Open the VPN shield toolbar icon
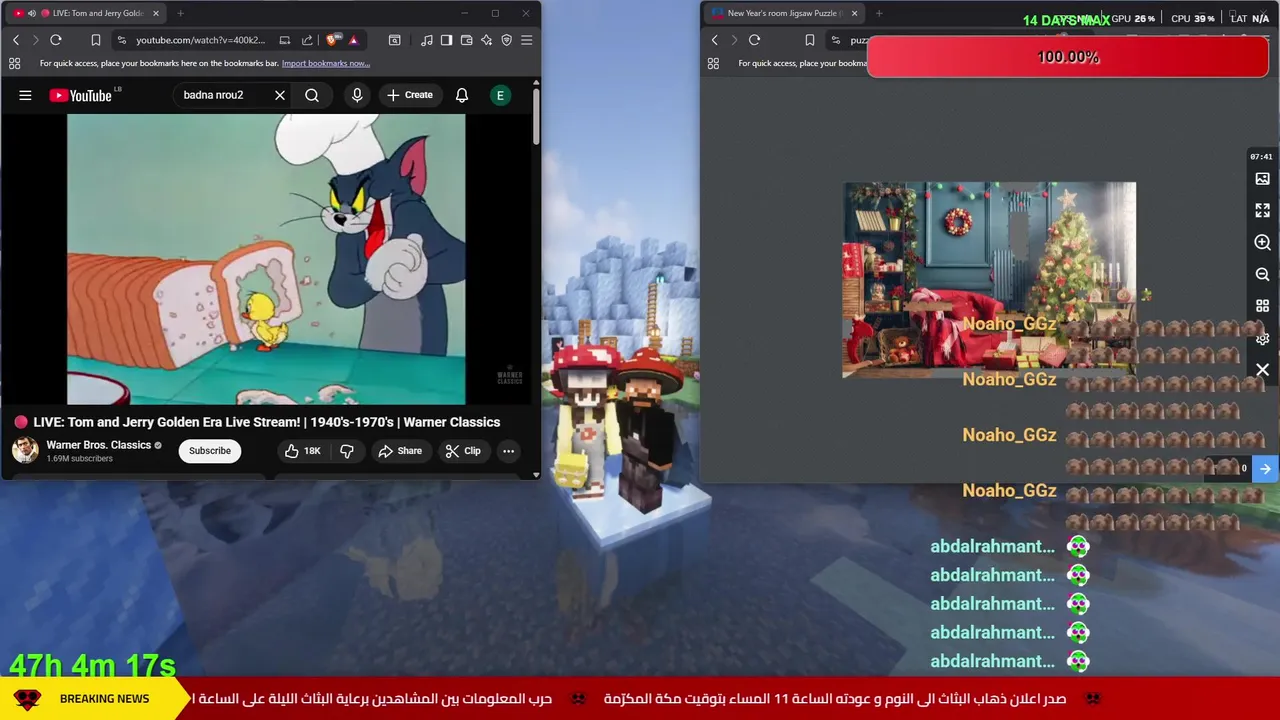This screenshot has width=1280, height=720. click(506, 40)
